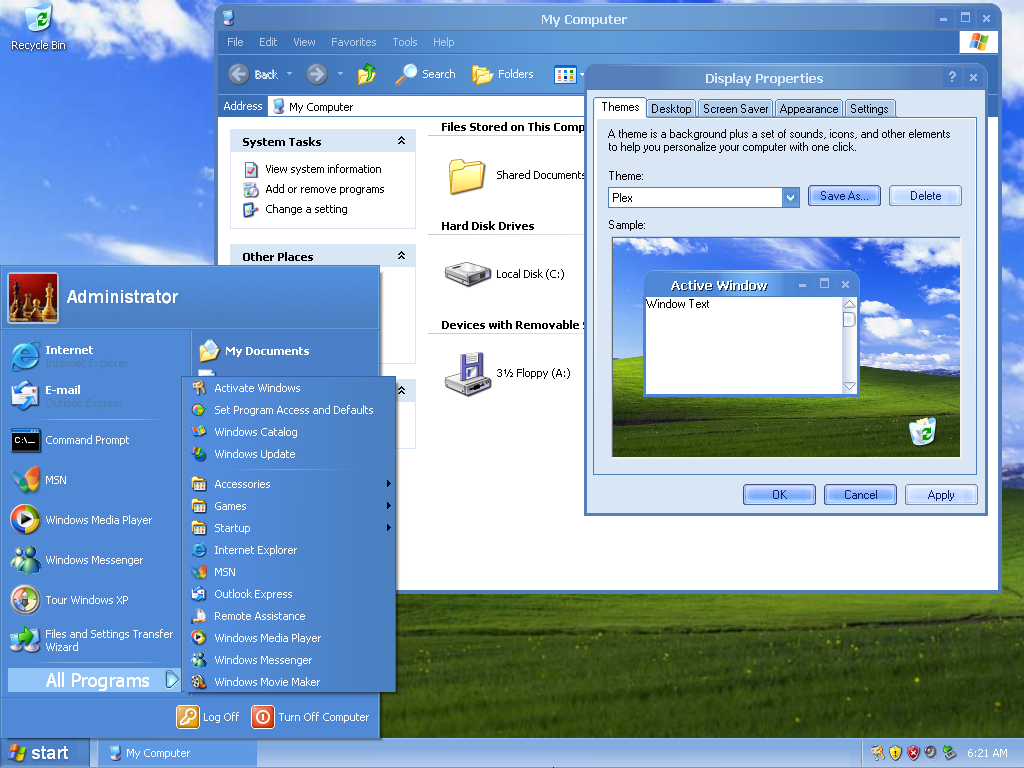Click the Up one level folder icon
The height and width of the screenshot is (768, 1024).
367,74
